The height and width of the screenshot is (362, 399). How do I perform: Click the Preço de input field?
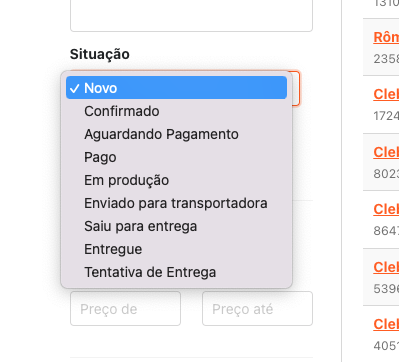tap(125, 309)
